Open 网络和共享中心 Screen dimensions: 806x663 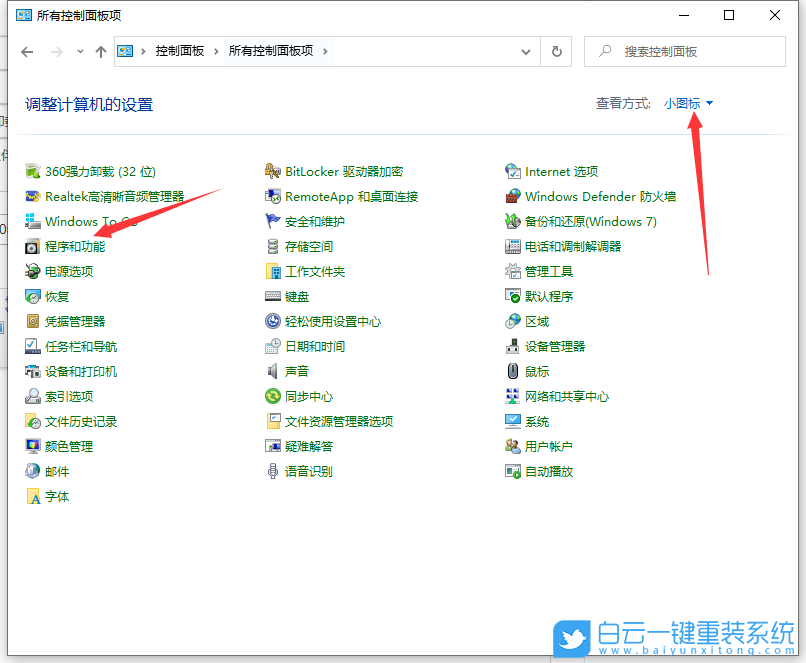[x=568, y=396]
